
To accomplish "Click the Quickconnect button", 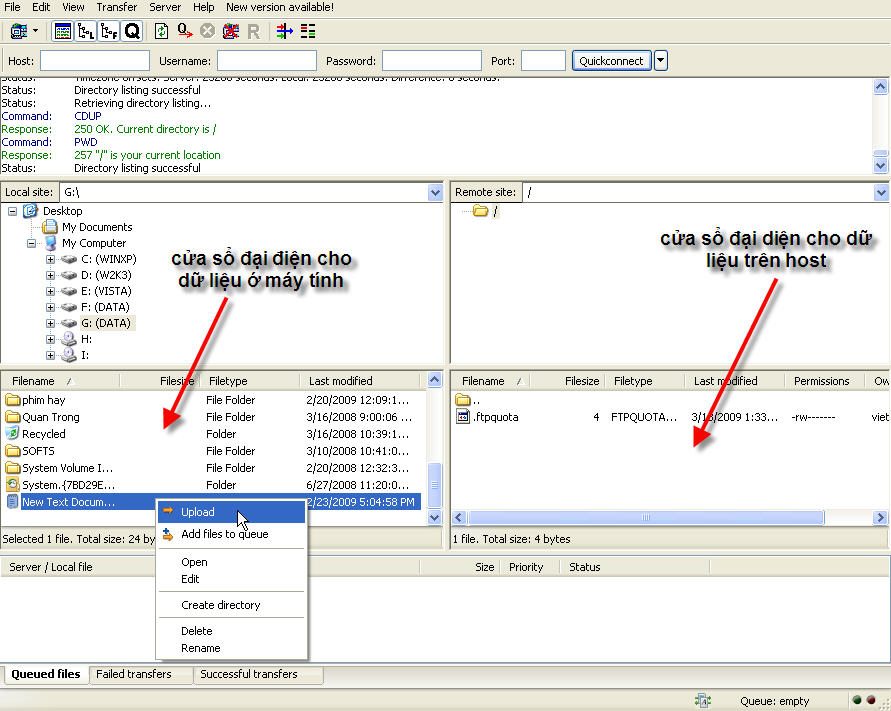I will (611, 61).
